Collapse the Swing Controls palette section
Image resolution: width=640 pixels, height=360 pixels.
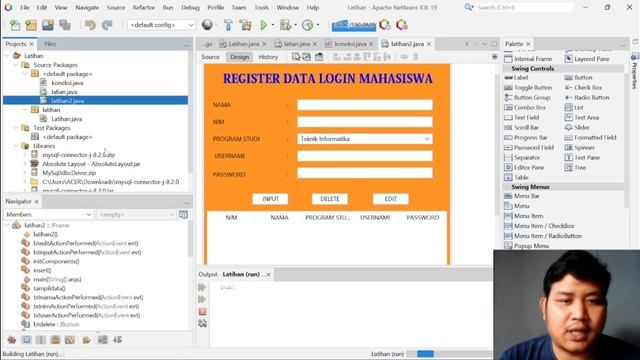507,69
